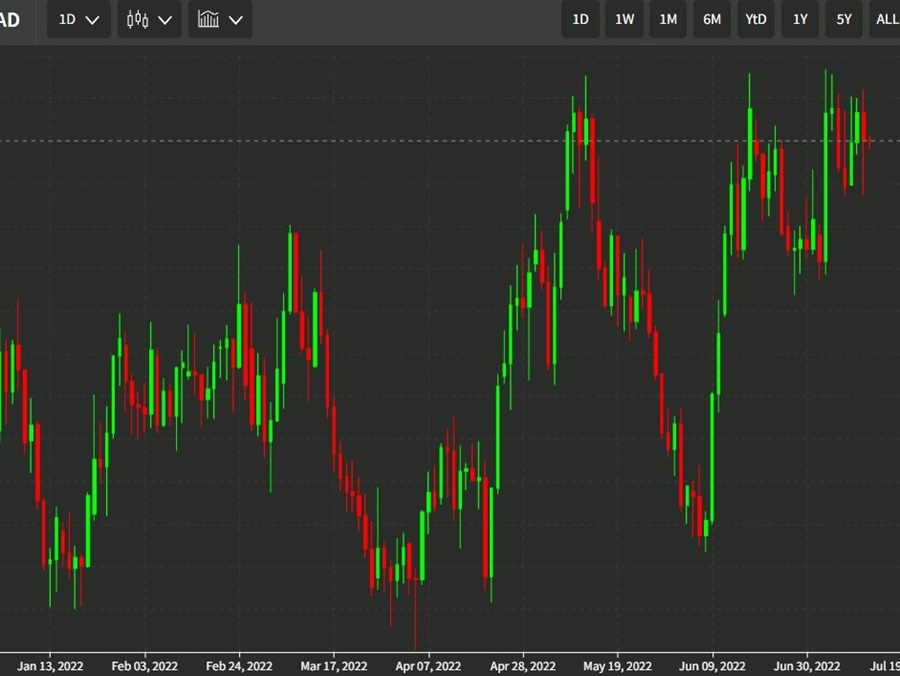Viewport: 900px width, 676px height.
Task: Click the chevron beside the candlestick icon
Action: (x=165, y=20)
